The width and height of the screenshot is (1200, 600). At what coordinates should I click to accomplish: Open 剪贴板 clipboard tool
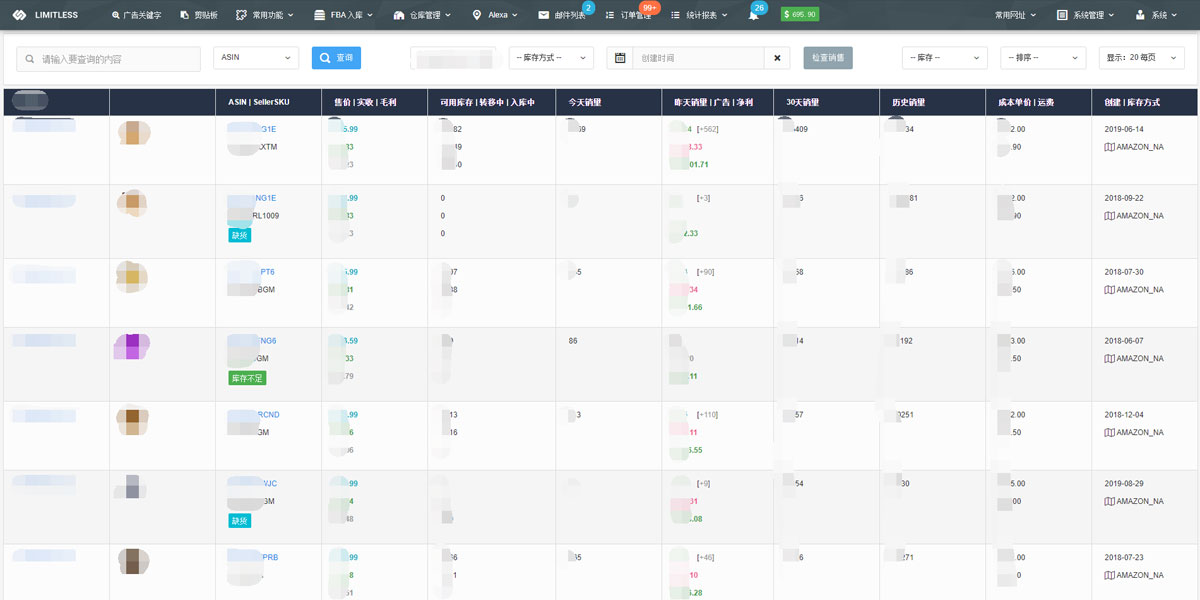point(199,15)
